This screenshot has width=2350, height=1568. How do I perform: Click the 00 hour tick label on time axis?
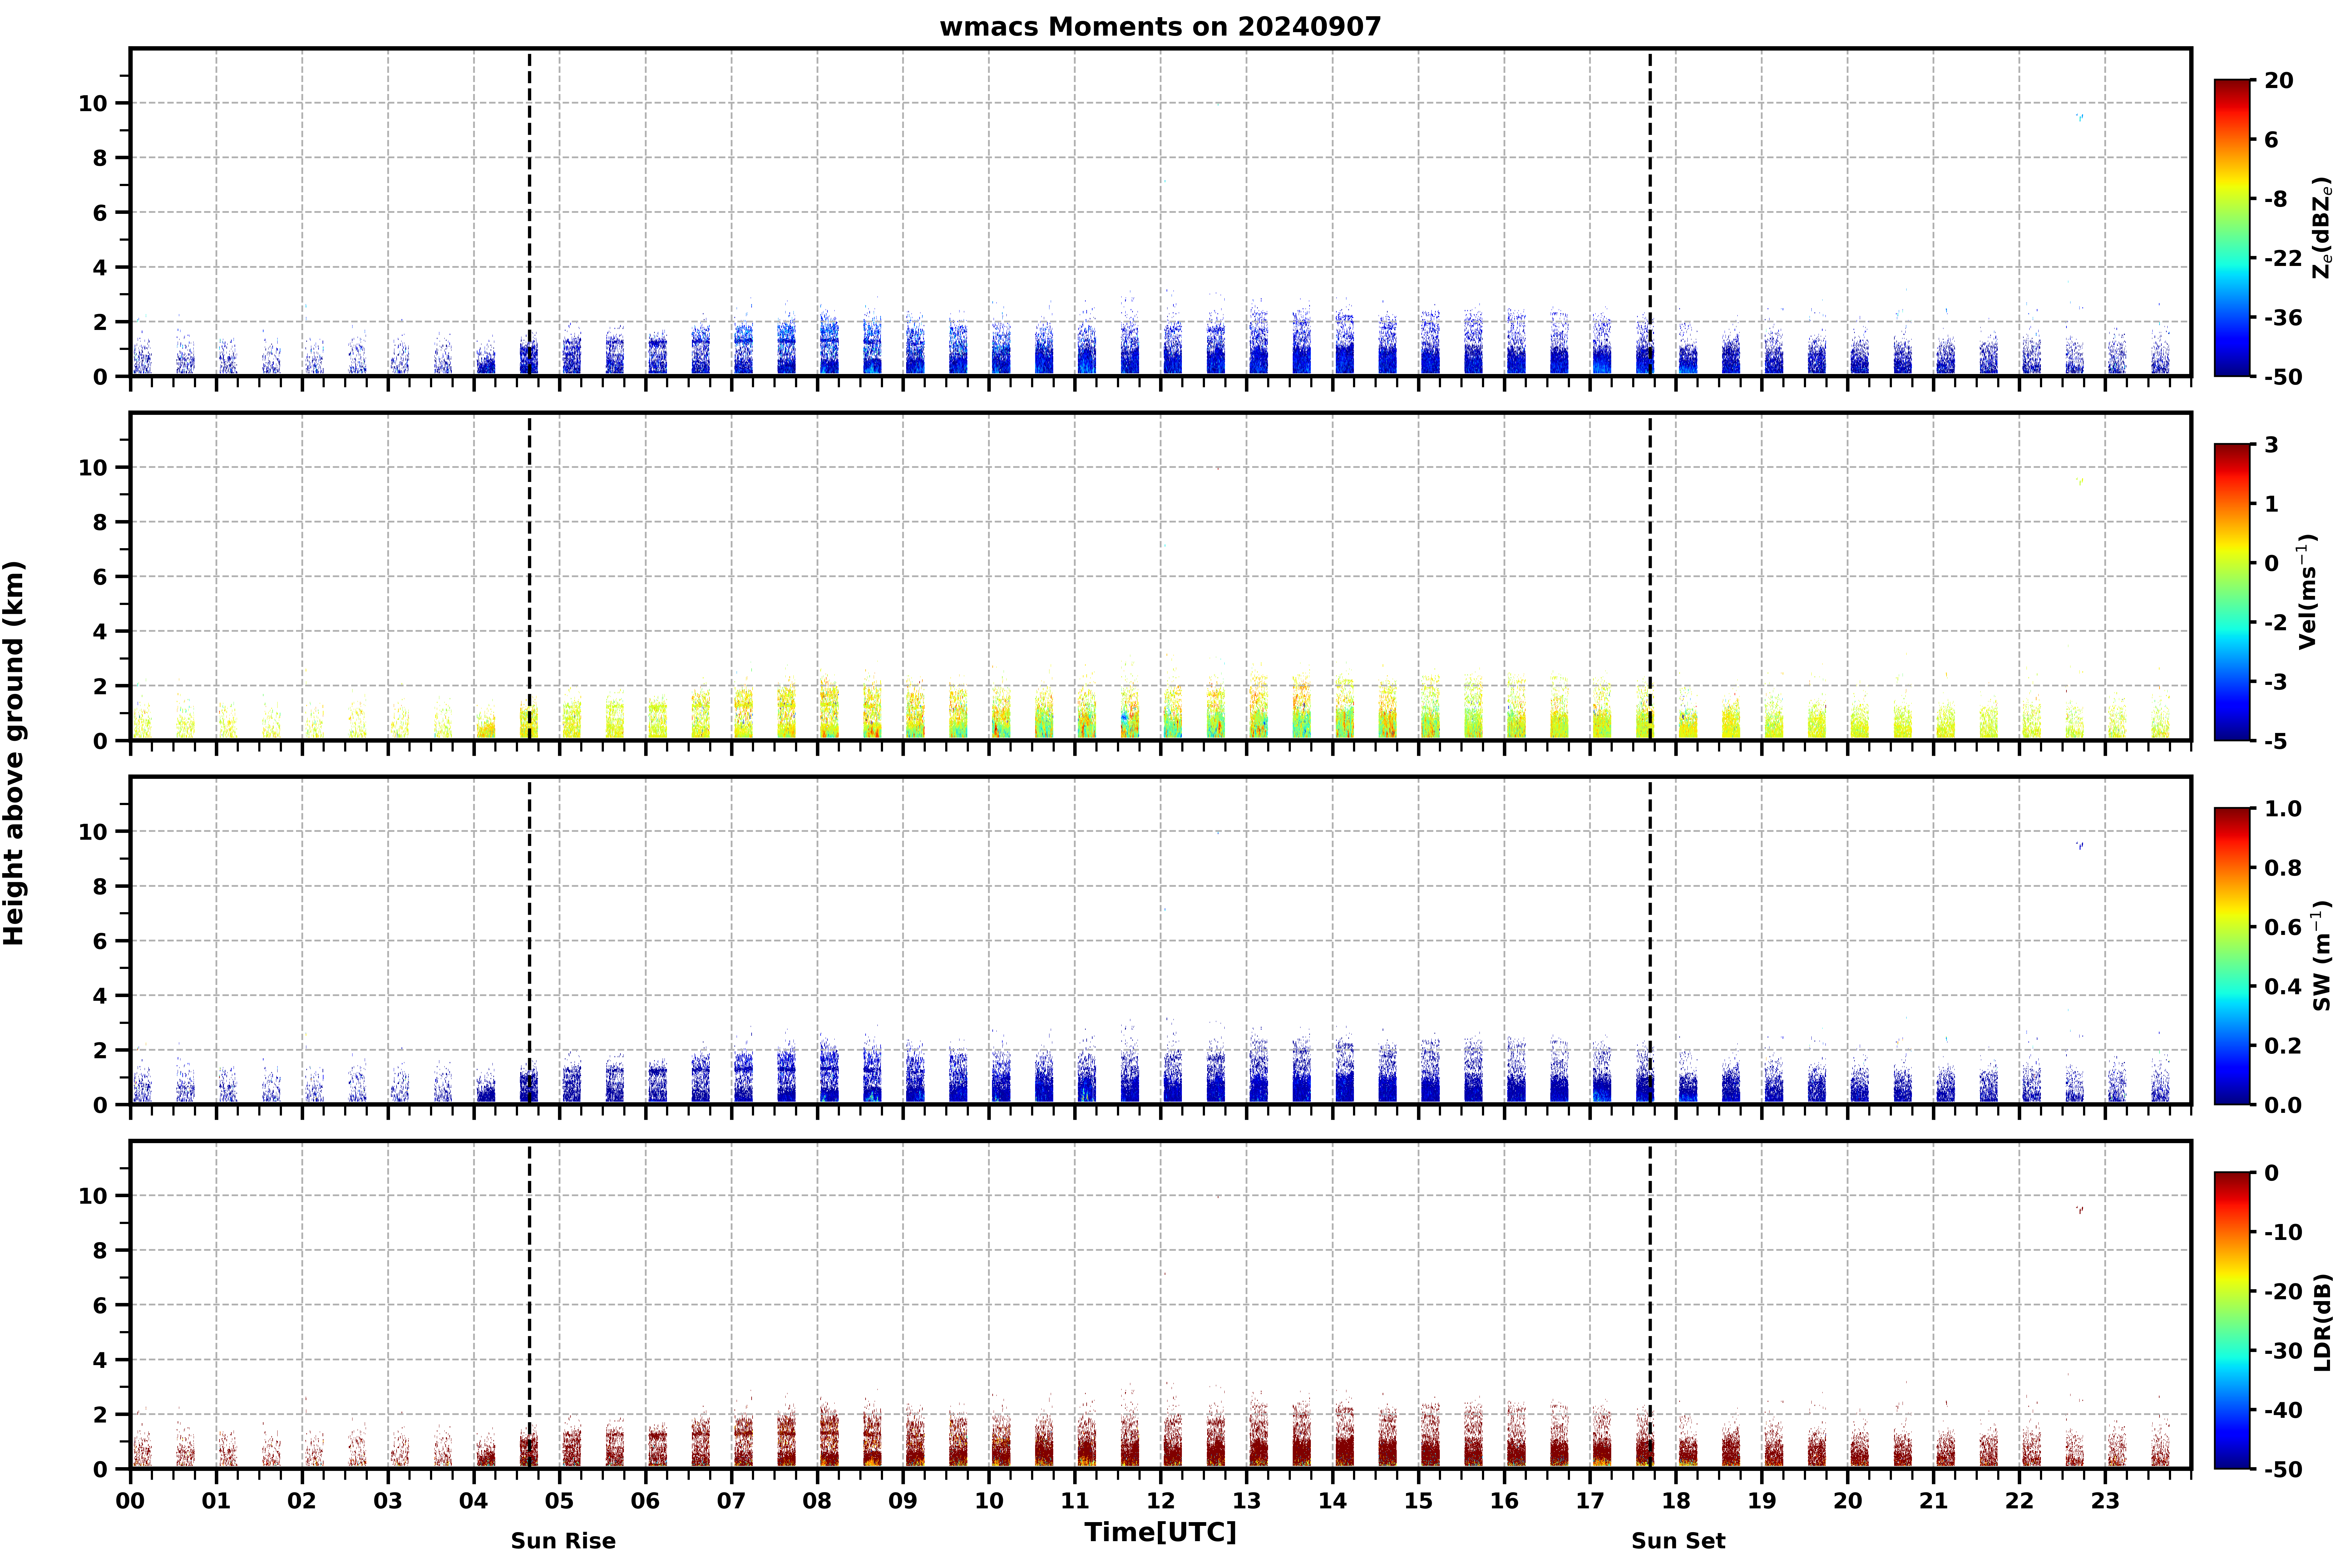coord(130,1500)
